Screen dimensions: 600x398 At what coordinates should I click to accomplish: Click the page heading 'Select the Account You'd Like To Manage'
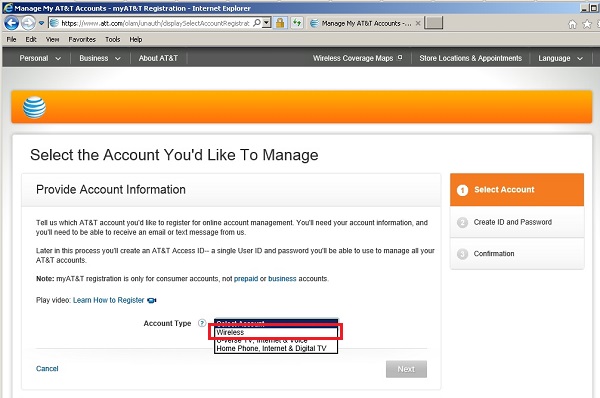pyautogui.click(x=174, y=155)
